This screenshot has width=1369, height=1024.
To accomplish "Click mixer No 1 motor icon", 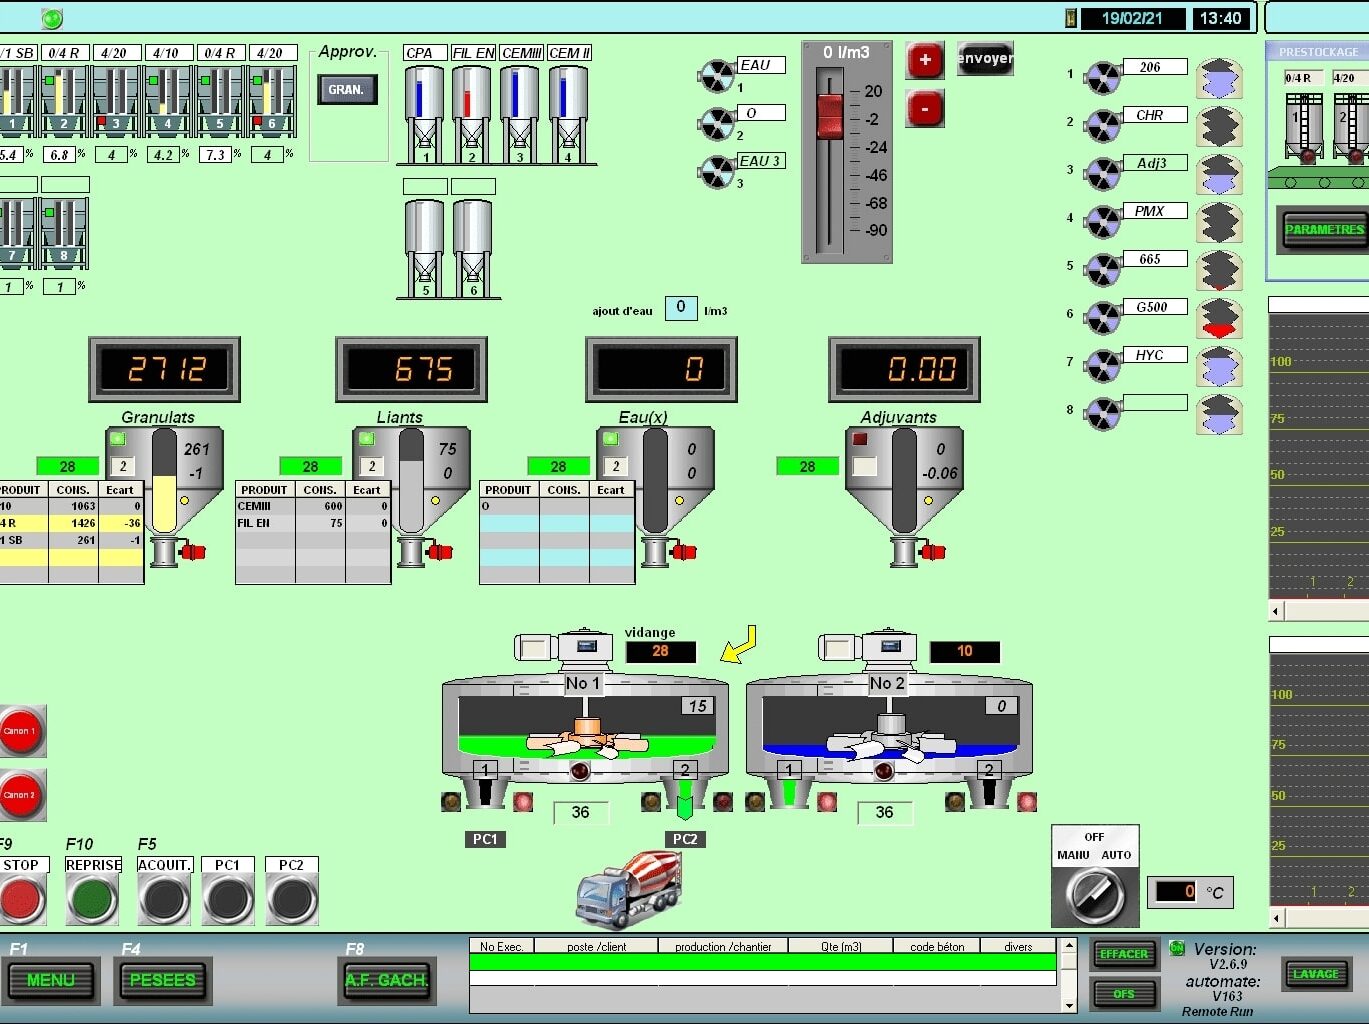I will pos(585,647).
